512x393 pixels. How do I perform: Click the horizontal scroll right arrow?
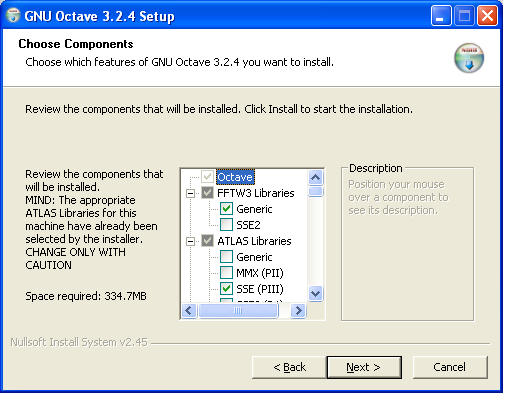[x=298, y=311]
